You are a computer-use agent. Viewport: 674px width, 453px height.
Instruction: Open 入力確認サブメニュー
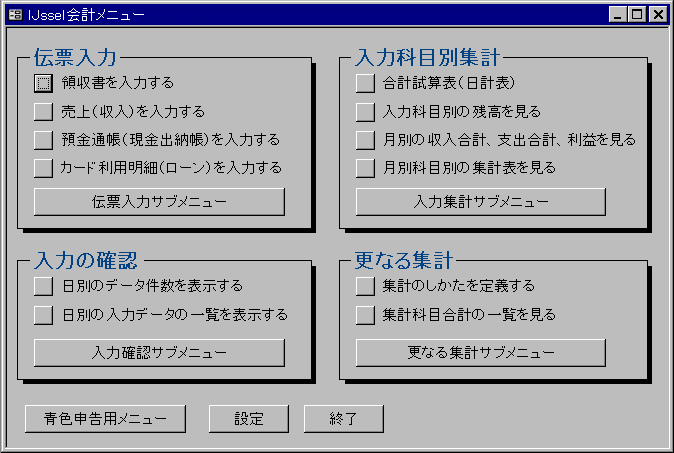[159, 353]
